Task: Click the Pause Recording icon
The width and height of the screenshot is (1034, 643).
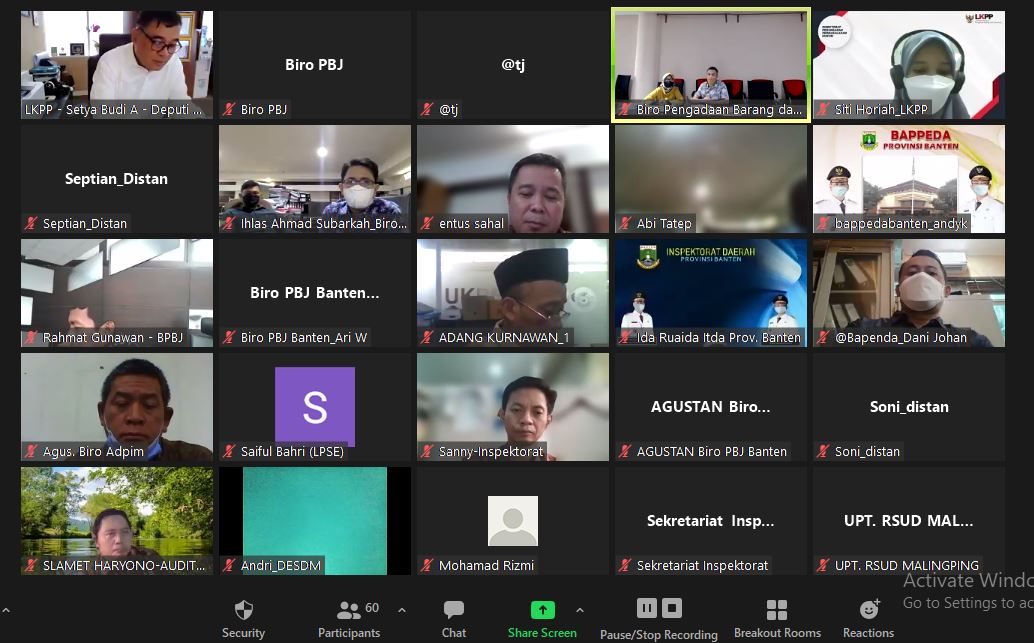Action: [647, 607]
